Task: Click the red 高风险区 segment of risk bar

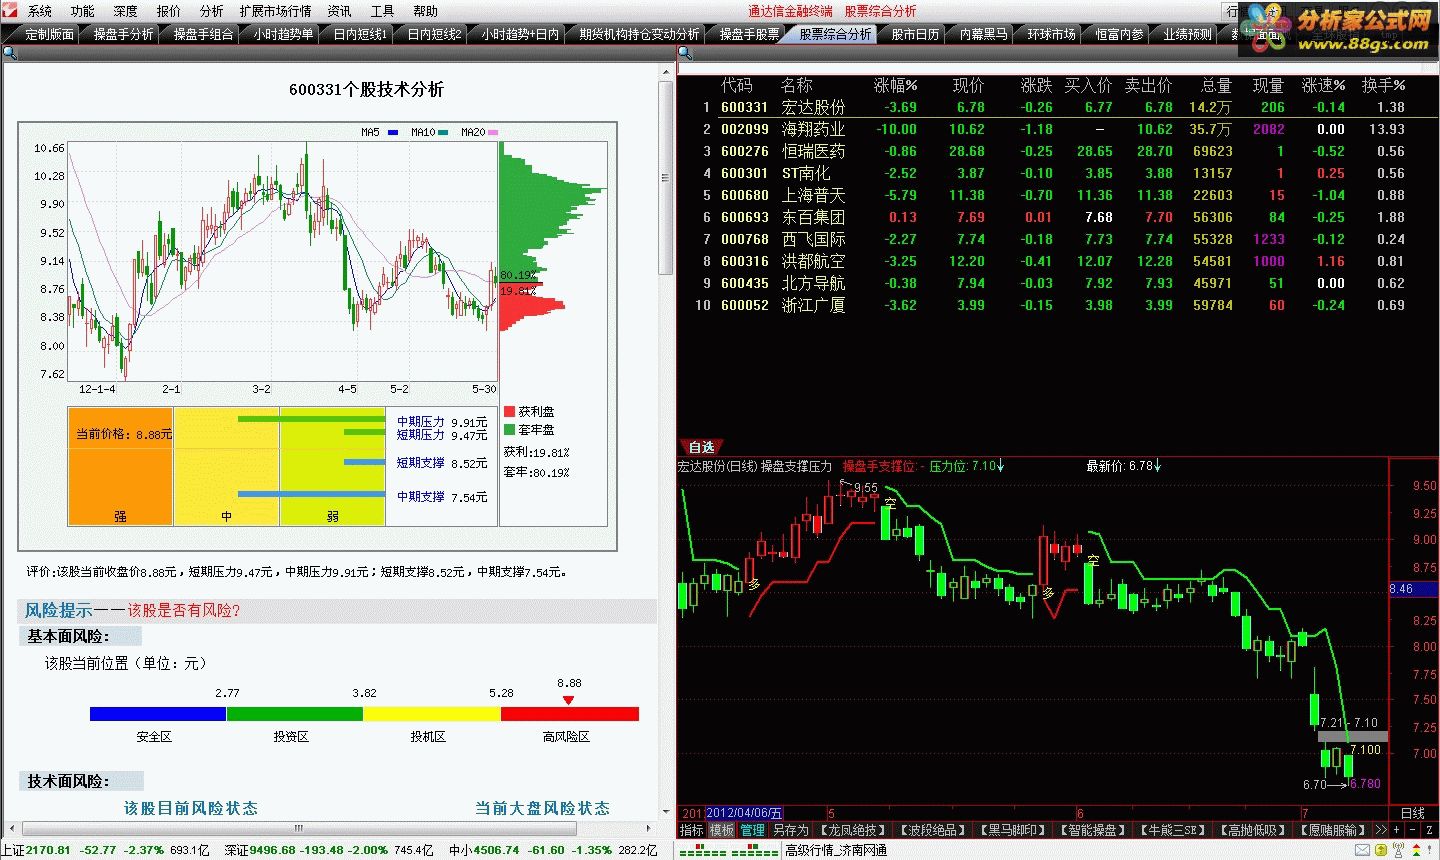Action: (x=569, y=714)
